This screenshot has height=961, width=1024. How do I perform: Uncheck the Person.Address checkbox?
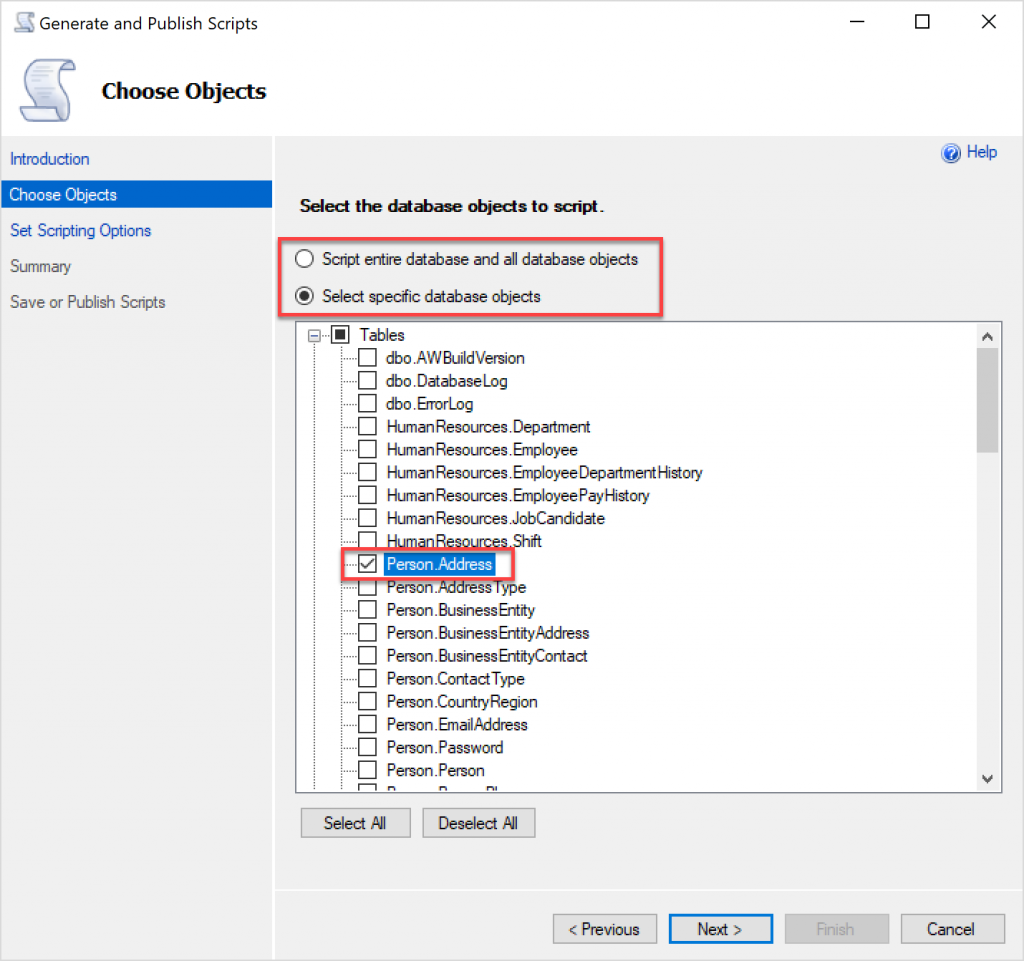(368, 564)
